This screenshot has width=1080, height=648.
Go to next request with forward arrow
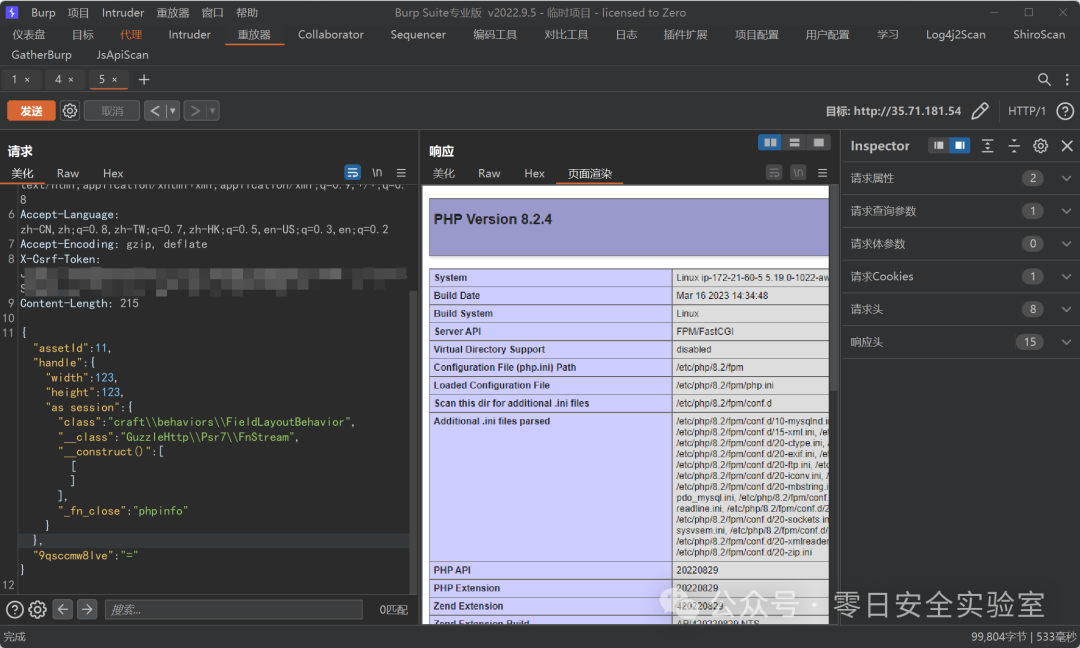tap(195, 111)
